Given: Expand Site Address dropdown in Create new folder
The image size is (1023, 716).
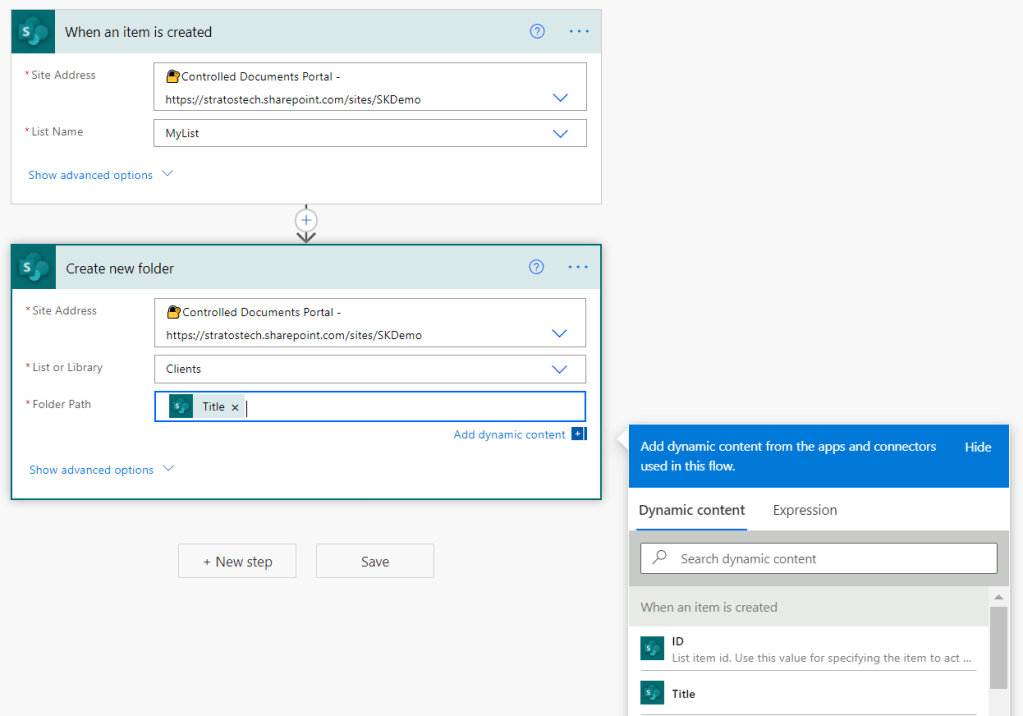Looking at the screenshot, I should point(560,334).
